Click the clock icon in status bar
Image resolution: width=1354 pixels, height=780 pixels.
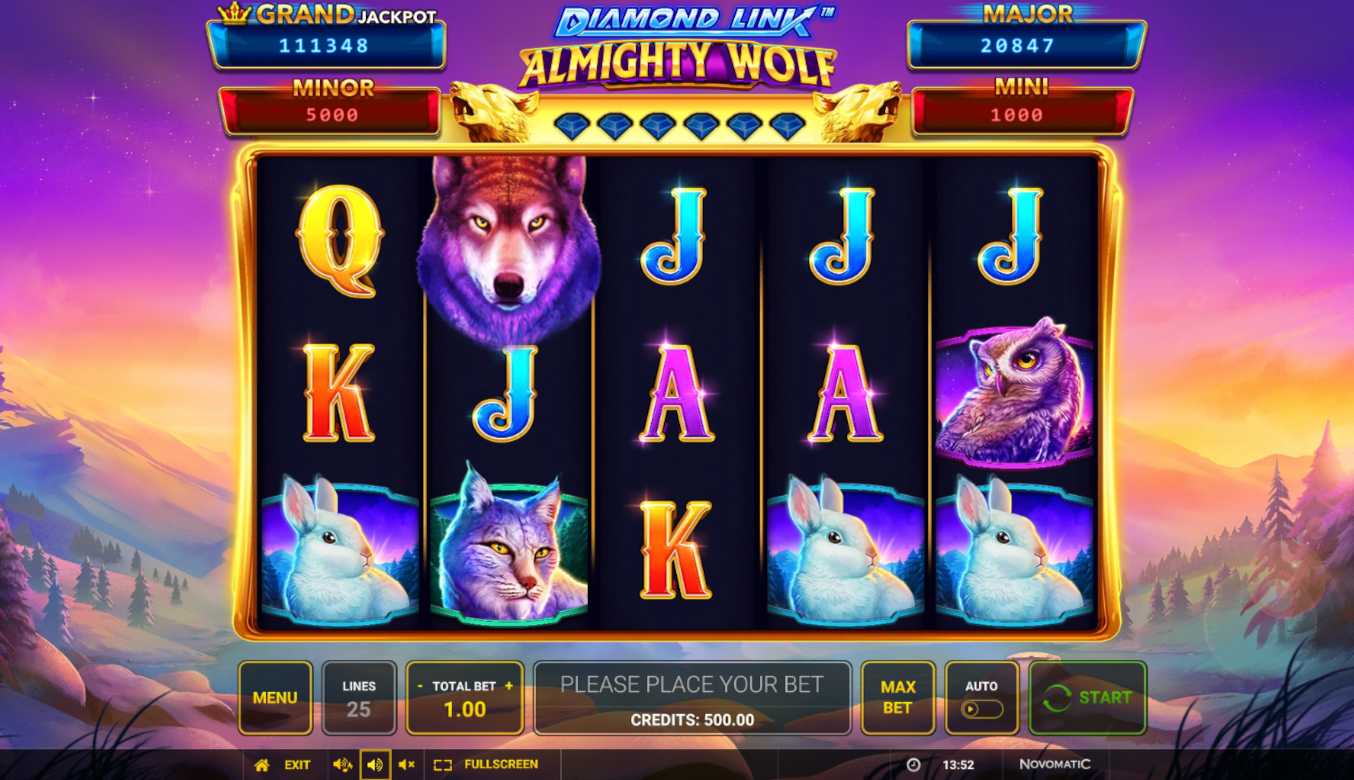click(913, 765)
